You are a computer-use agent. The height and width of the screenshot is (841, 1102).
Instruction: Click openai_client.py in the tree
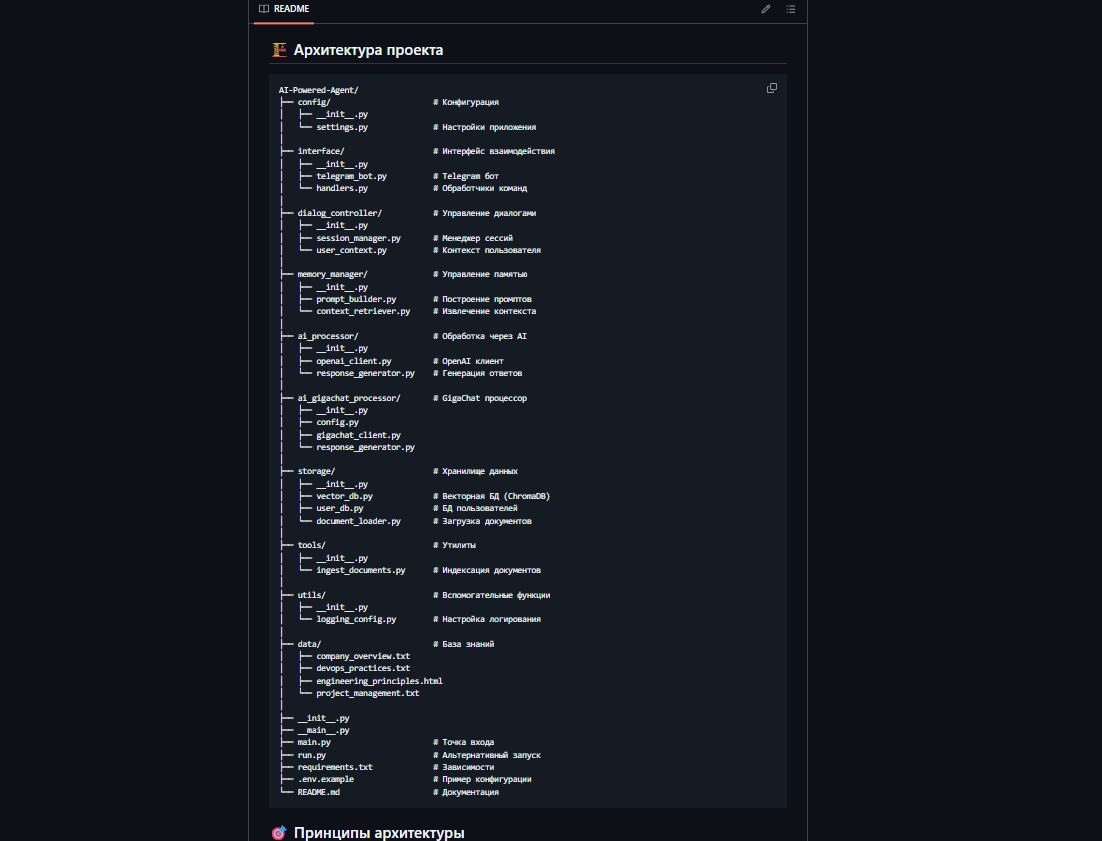353,361
